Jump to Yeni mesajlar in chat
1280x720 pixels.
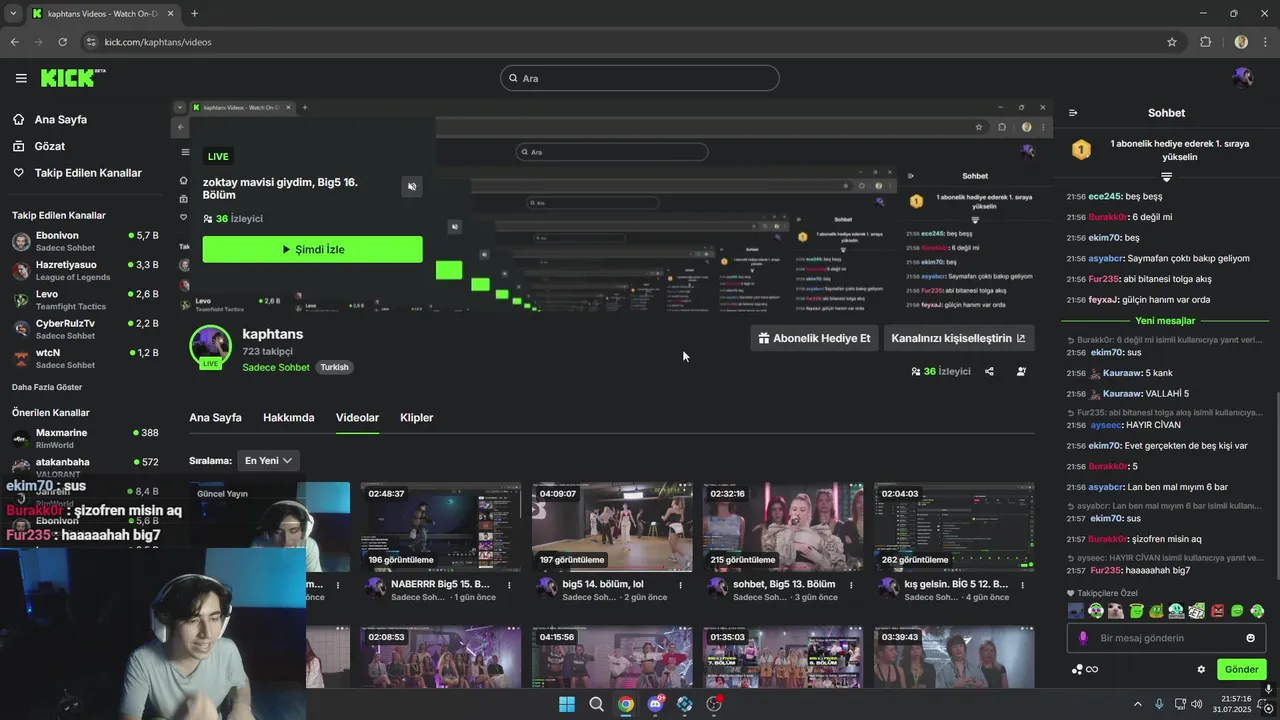point(1165,321)
